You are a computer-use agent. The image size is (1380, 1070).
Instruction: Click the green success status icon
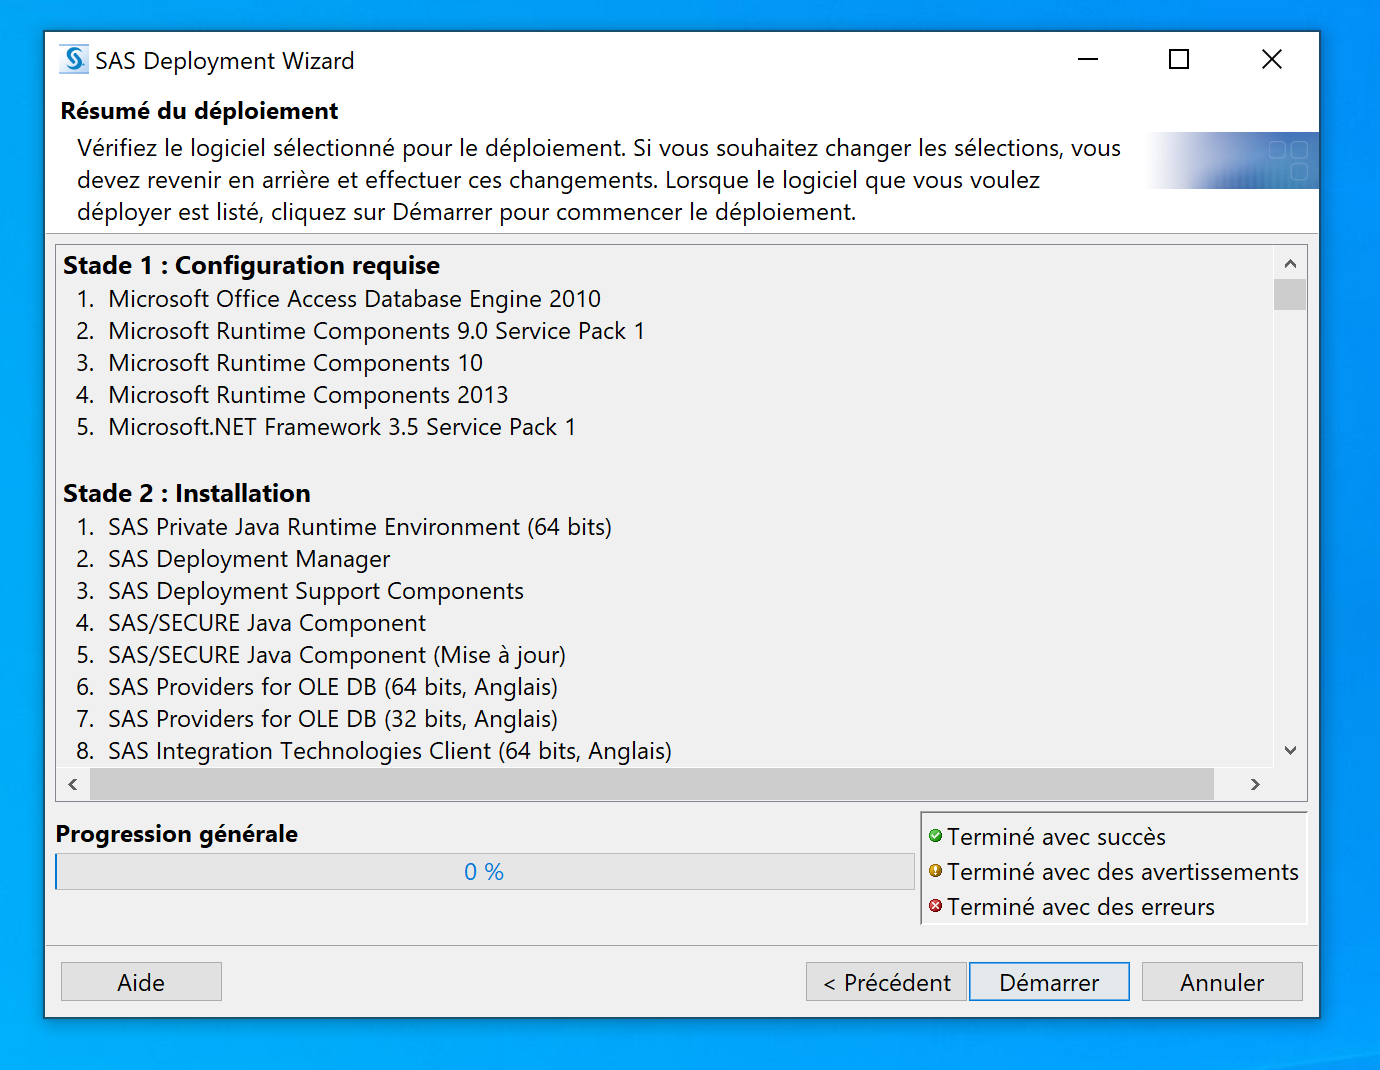pyautogui.click(x=936, y=836)
